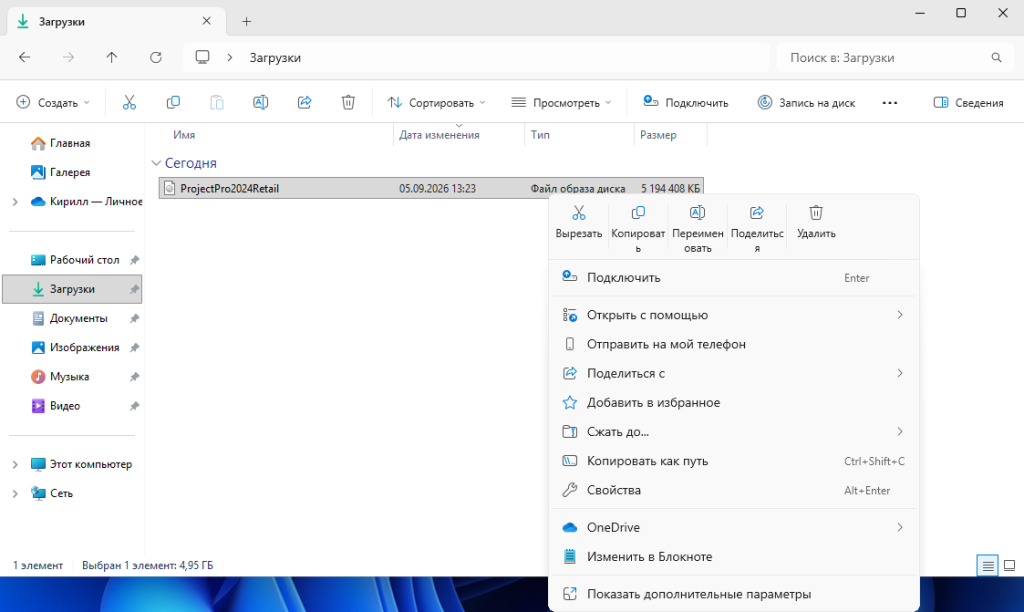Choose Добавить в избранное
Screen dimensions: 1024x612
point(734,402)
